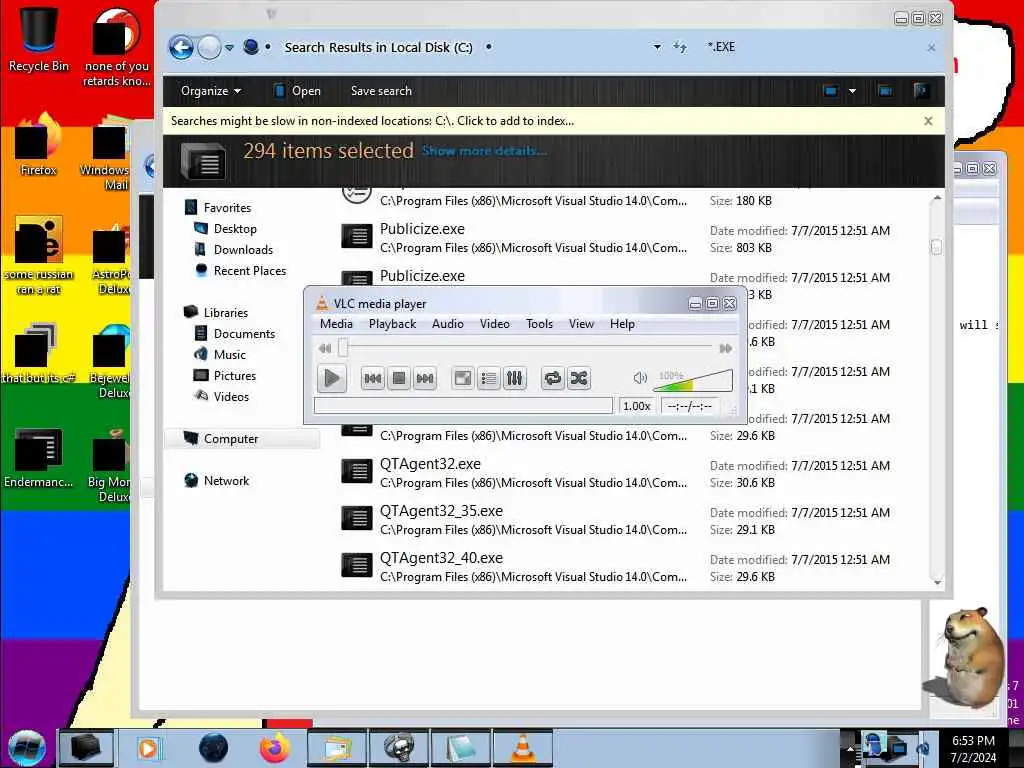Select QTAgent32_35.exe file entry
The width and height of the screenshot is (1024, 768).
(630, 520)
